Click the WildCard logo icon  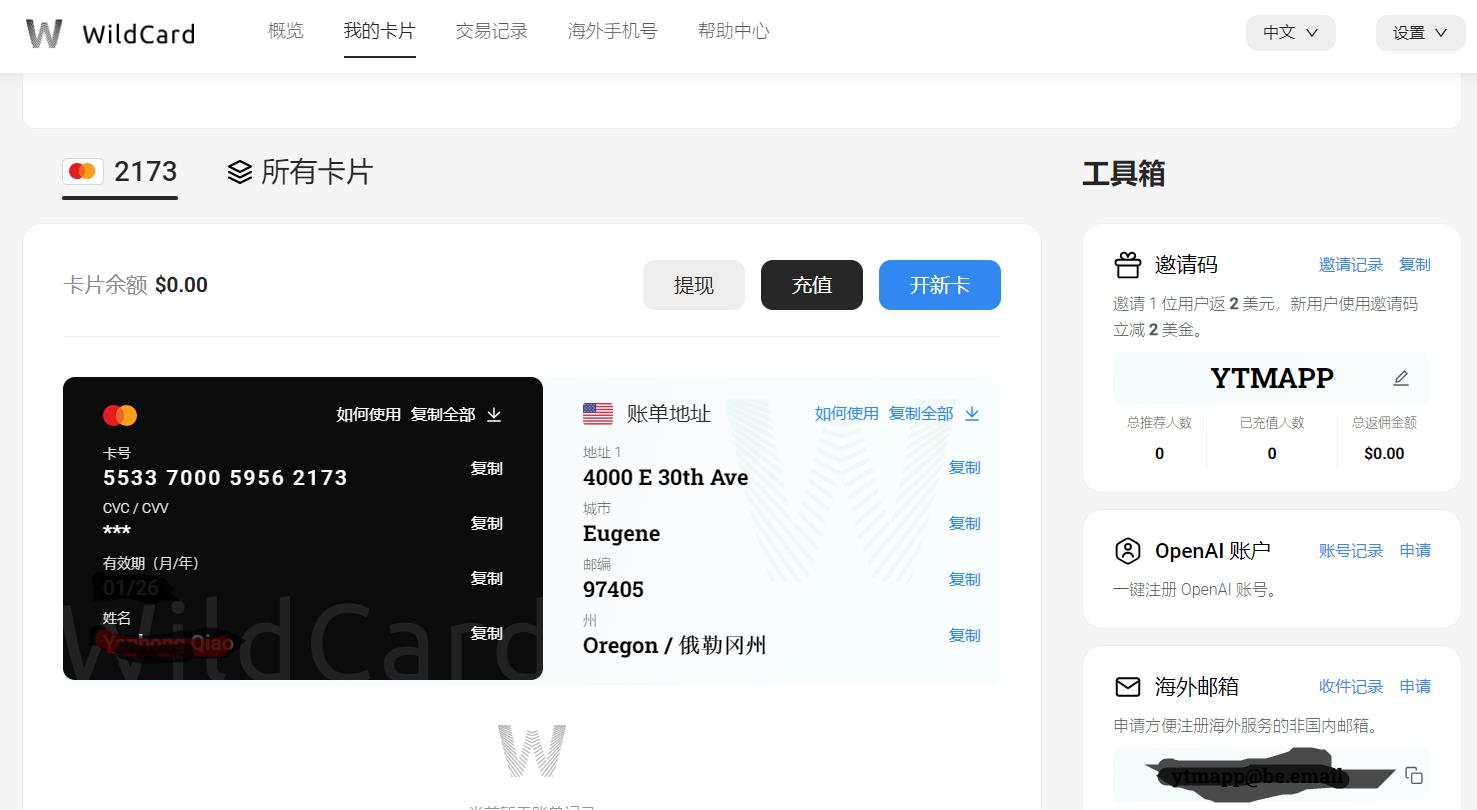[44, 33]
